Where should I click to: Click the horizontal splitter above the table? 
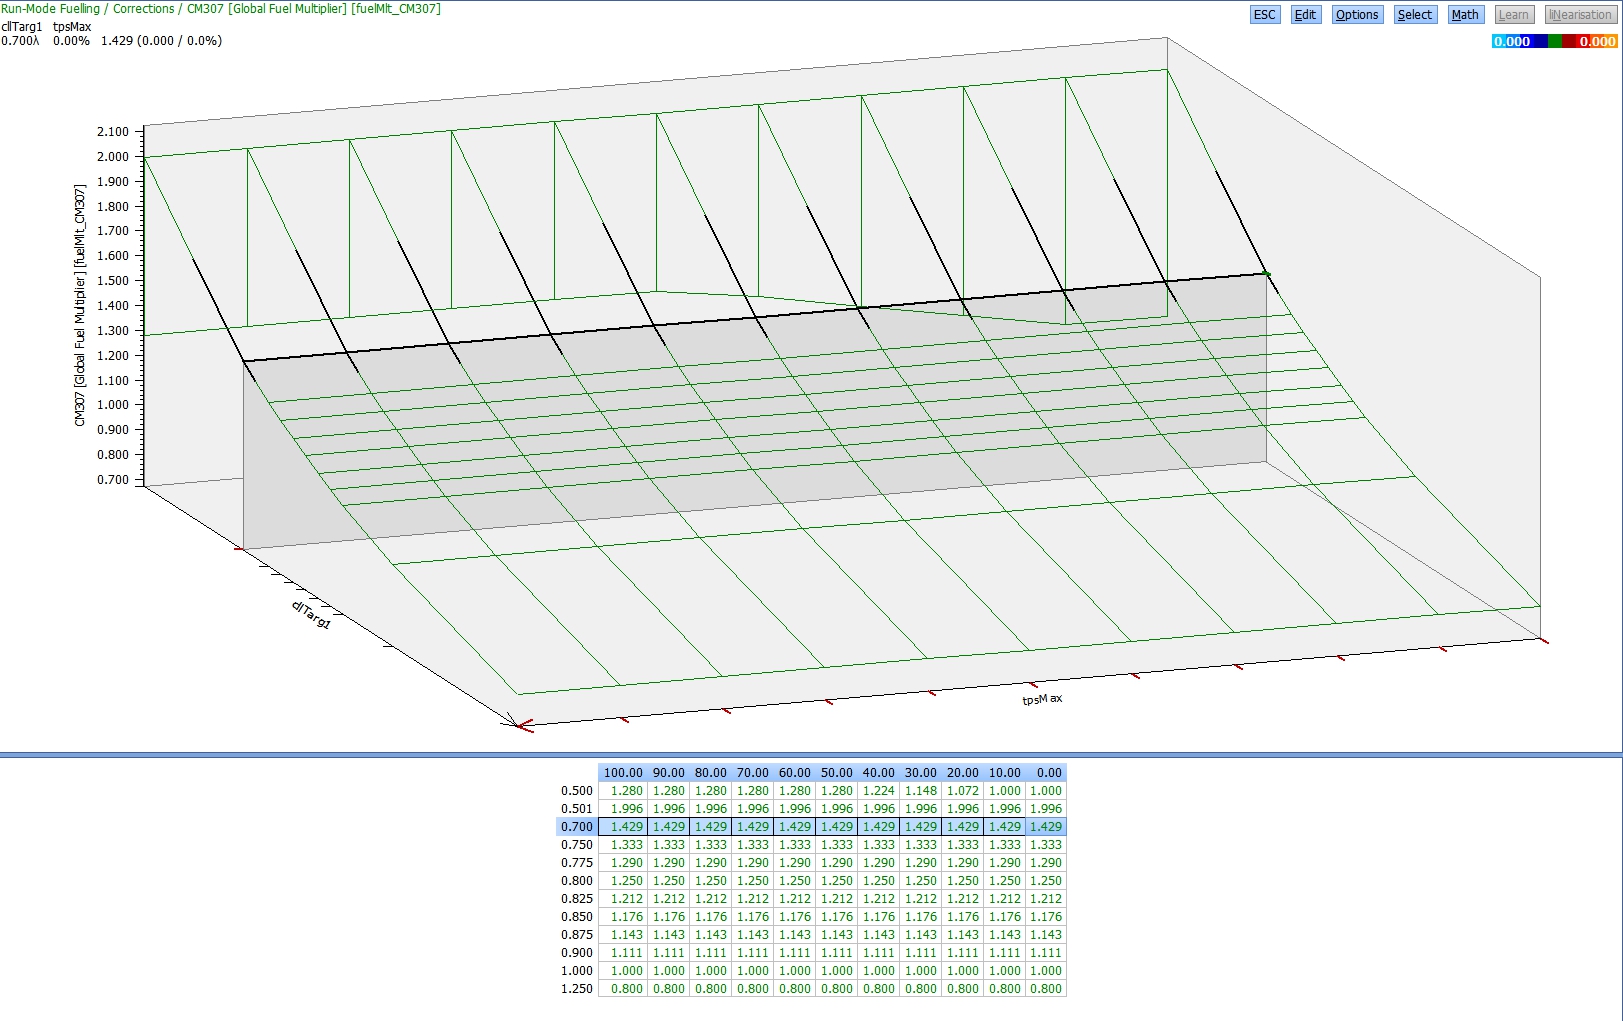pyautogui.click(x=811, y=755)
